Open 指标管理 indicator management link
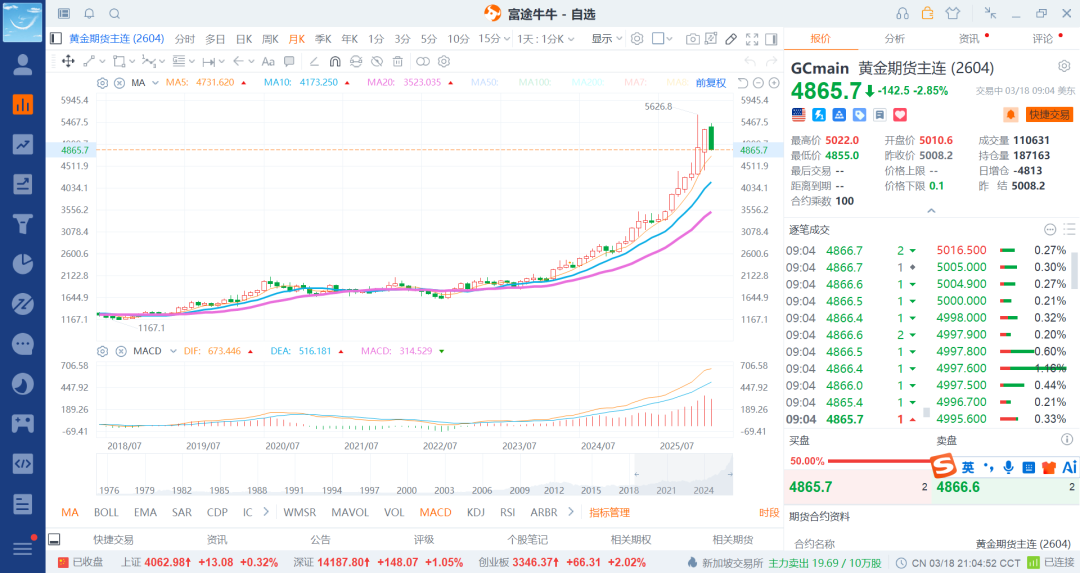Image resolution: width=1080 pixels, height=573 pixels. (x=609, y=512)
